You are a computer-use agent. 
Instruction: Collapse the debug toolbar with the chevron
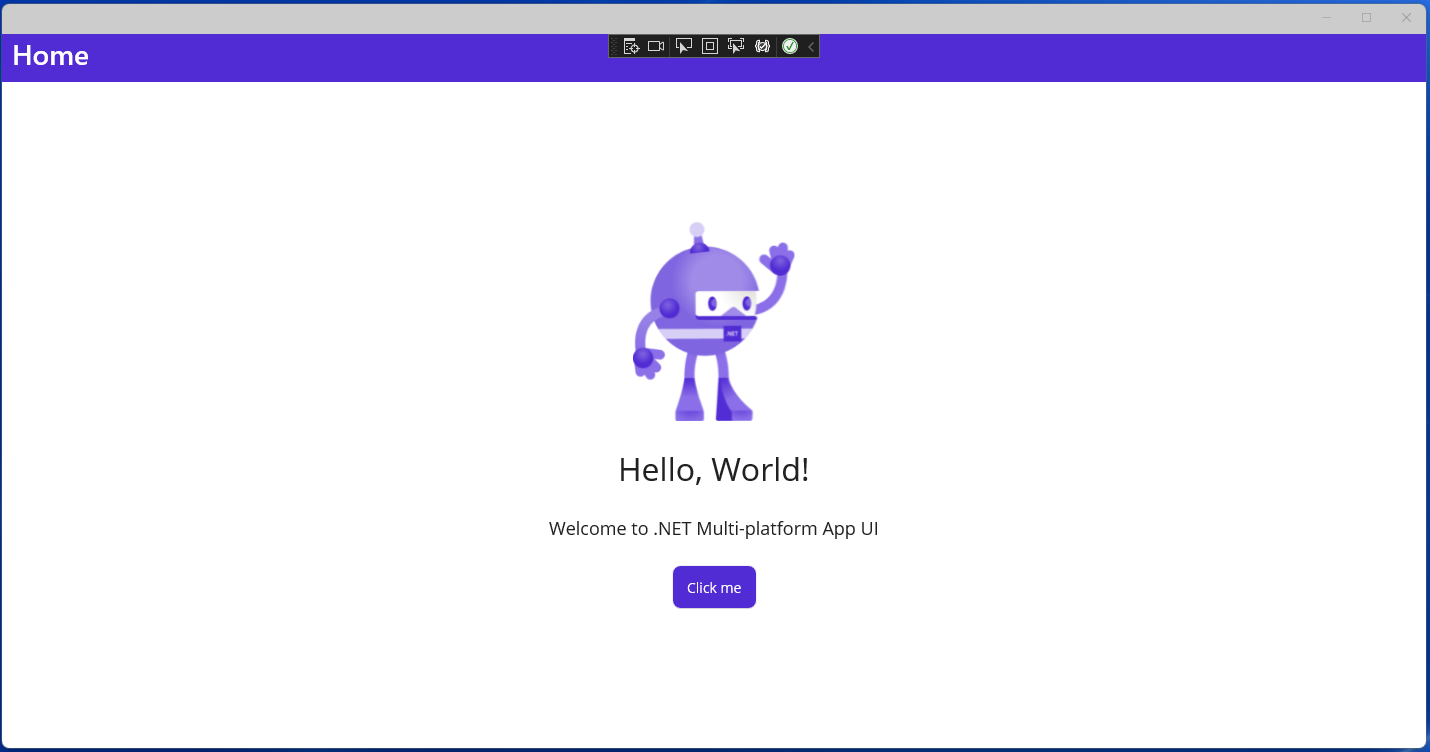pyautogui.click(x=811, y=46)
